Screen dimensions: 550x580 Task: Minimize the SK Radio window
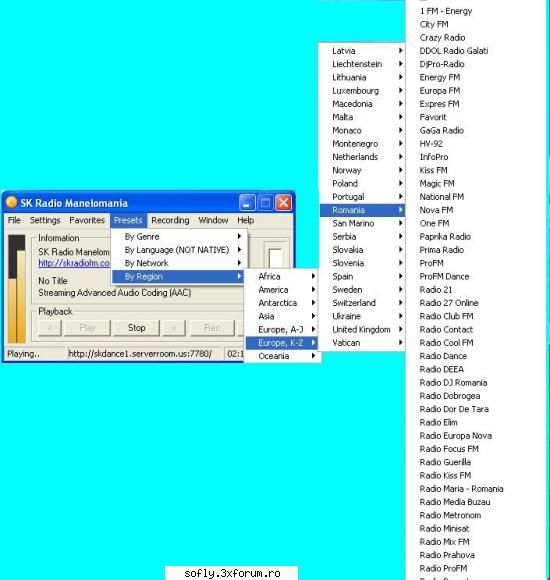coord(247,203)
